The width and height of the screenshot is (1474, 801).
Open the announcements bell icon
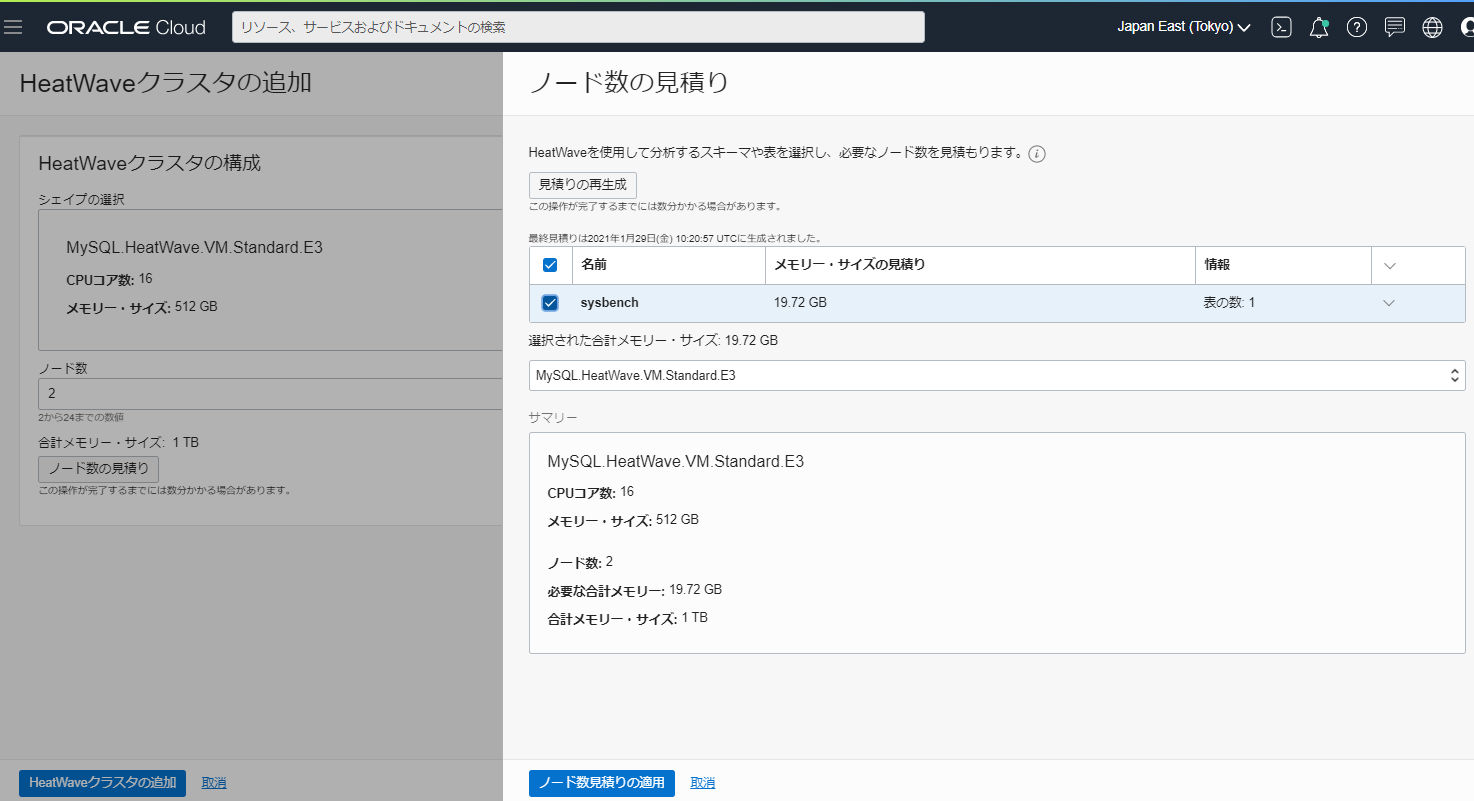[1319, 27]
